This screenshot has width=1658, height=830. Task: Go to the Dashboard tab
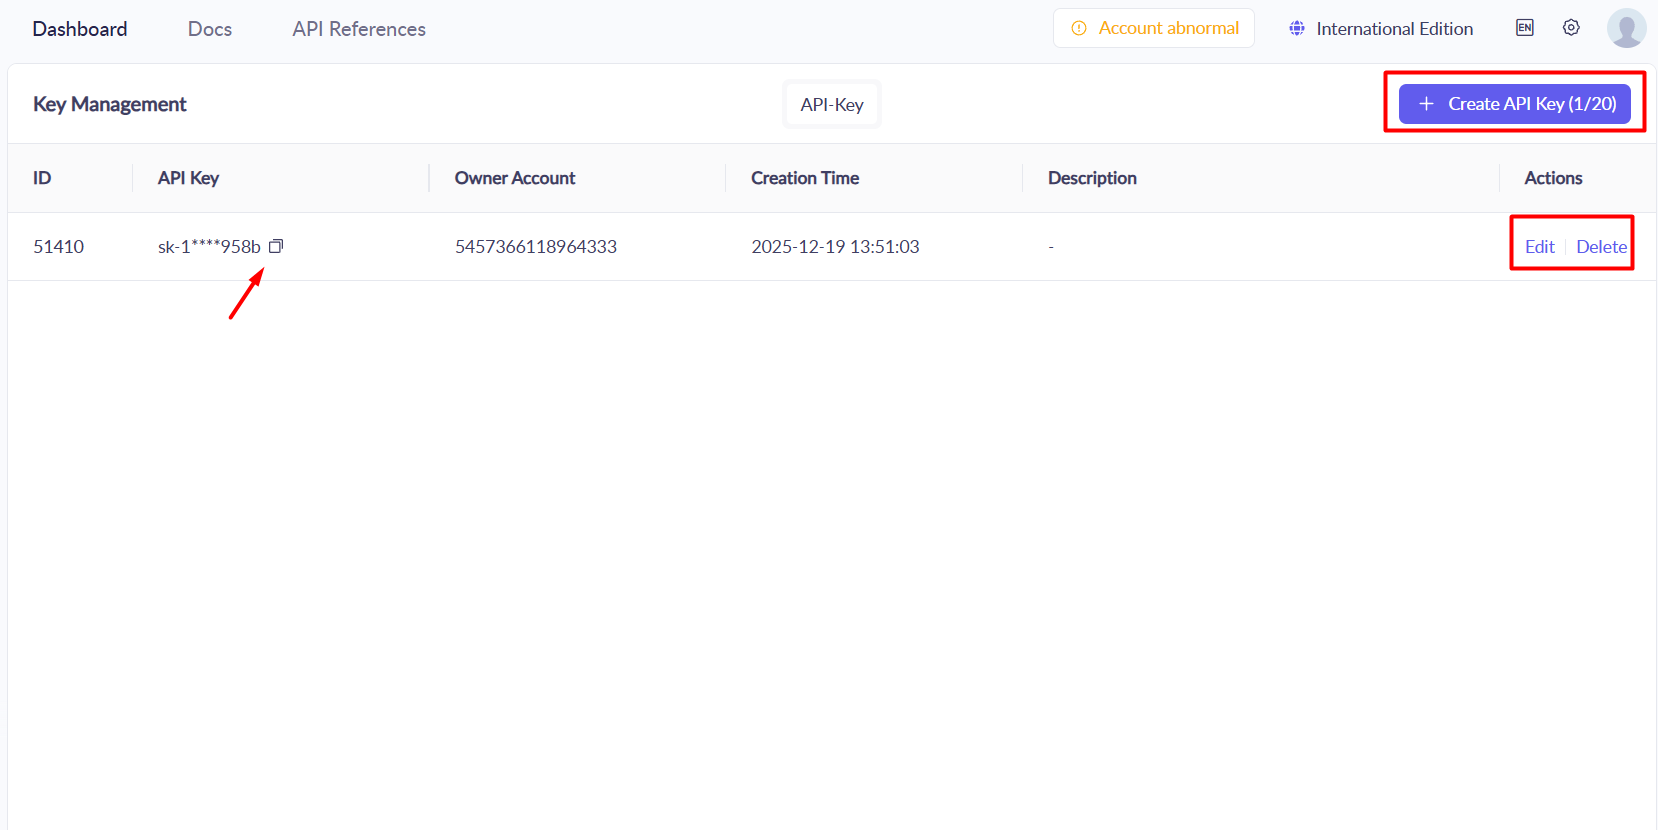(80, 29)
